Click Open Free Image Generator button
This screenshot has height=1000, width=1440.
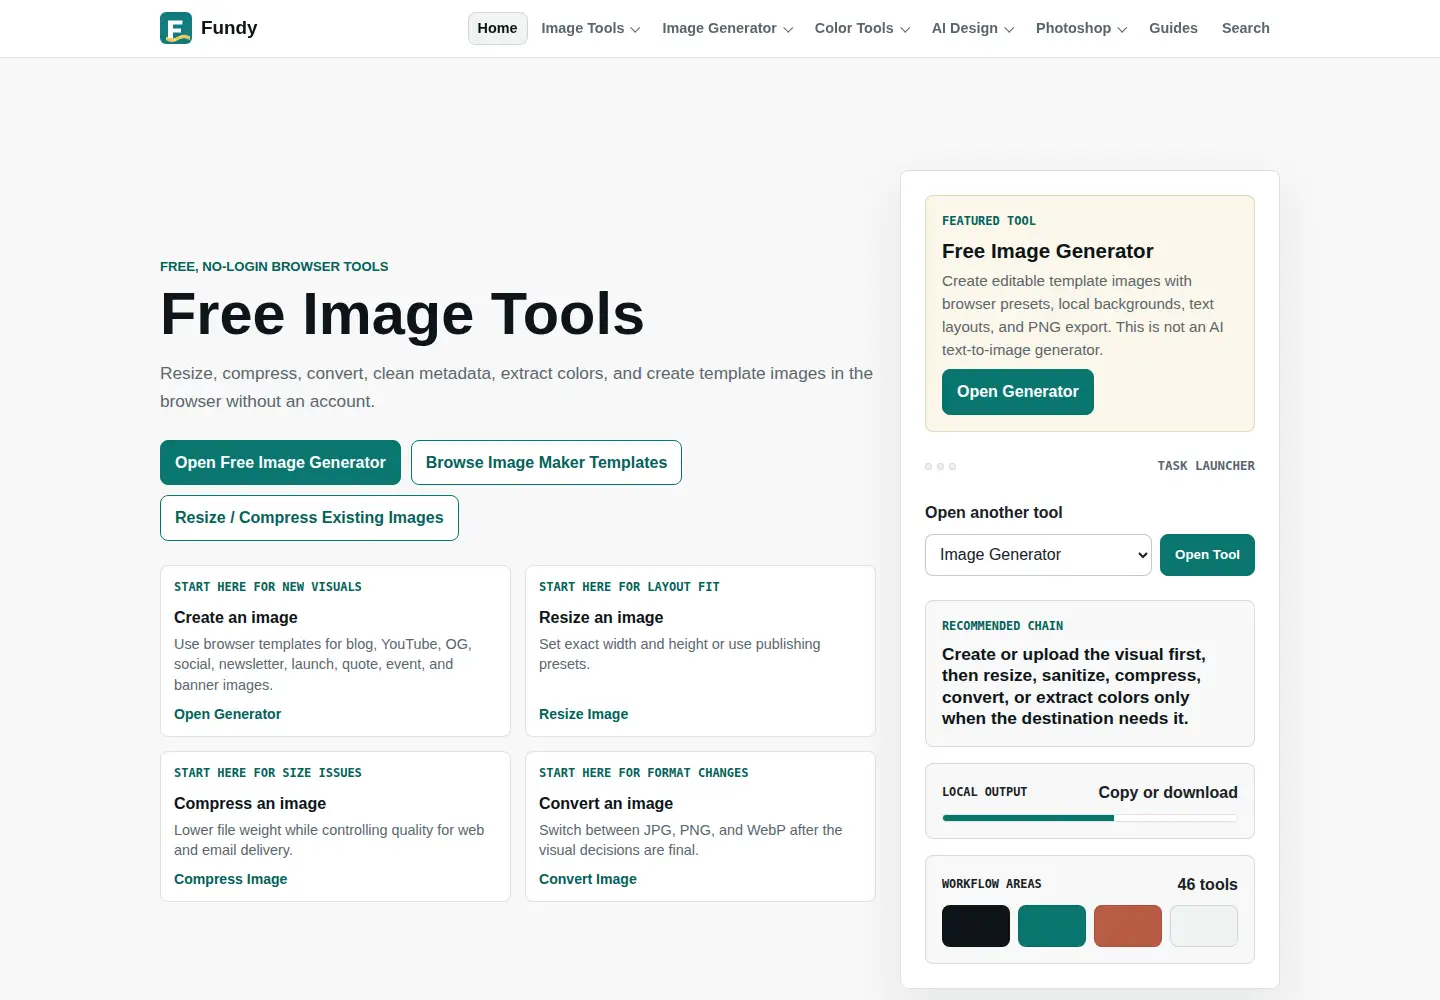click(280, 463)
